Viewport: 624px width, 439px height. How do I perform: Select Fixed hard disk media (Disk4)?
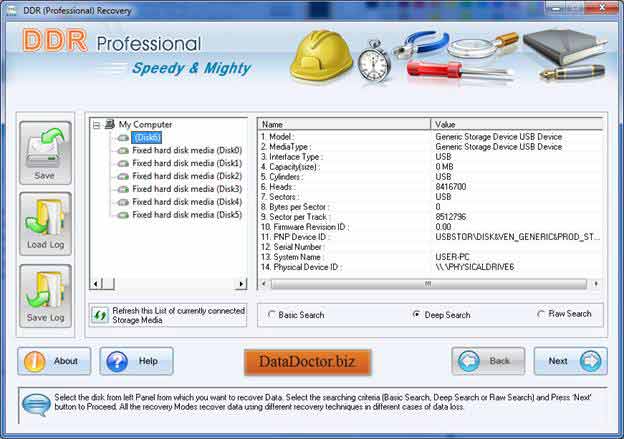pyautogui.click(x=187, y=202)
